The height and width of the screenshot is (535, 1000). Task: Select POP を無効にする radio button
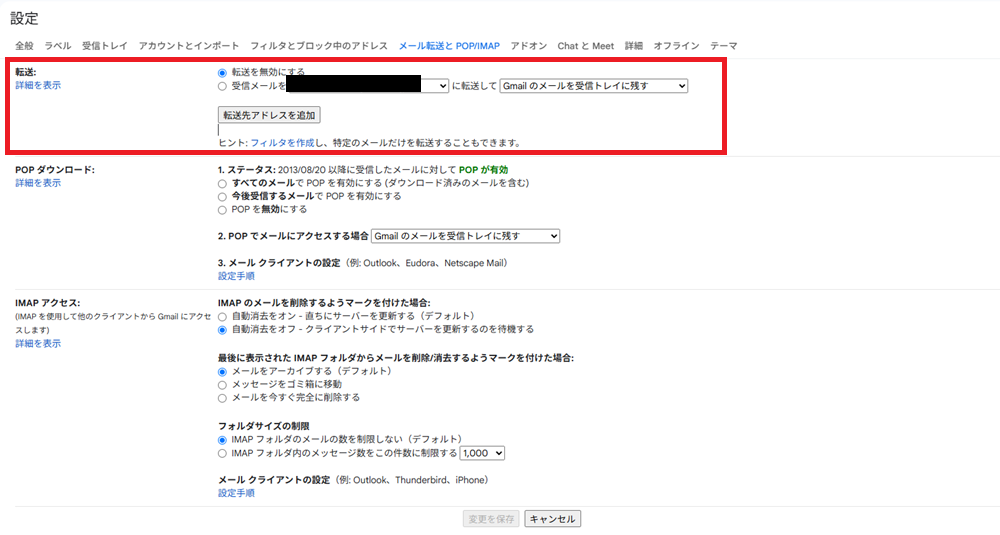[222, 210]
